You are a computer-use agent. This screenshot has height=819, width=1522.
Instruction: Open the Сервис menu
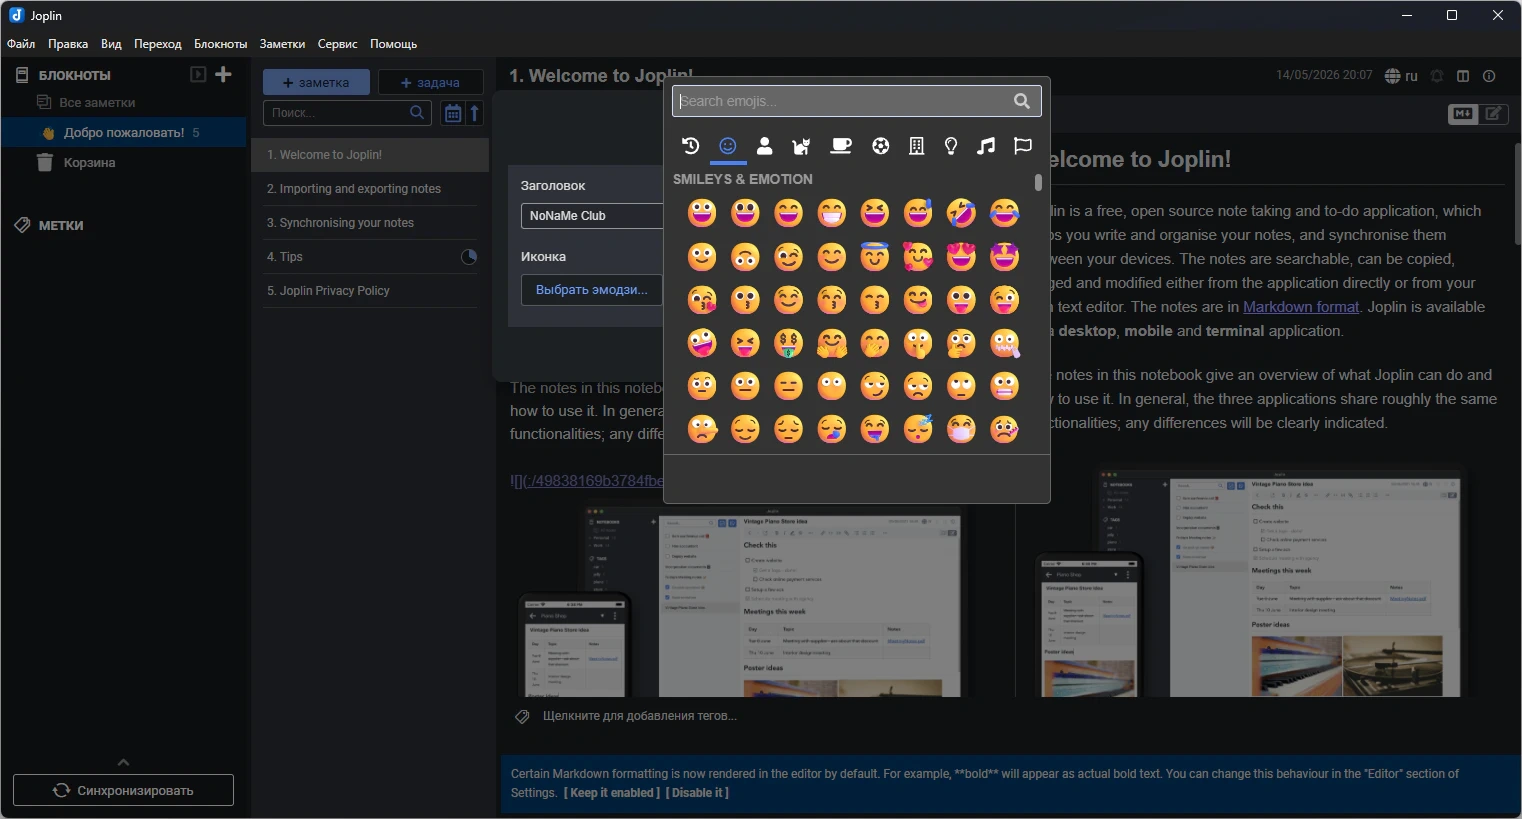click(337, 44)
